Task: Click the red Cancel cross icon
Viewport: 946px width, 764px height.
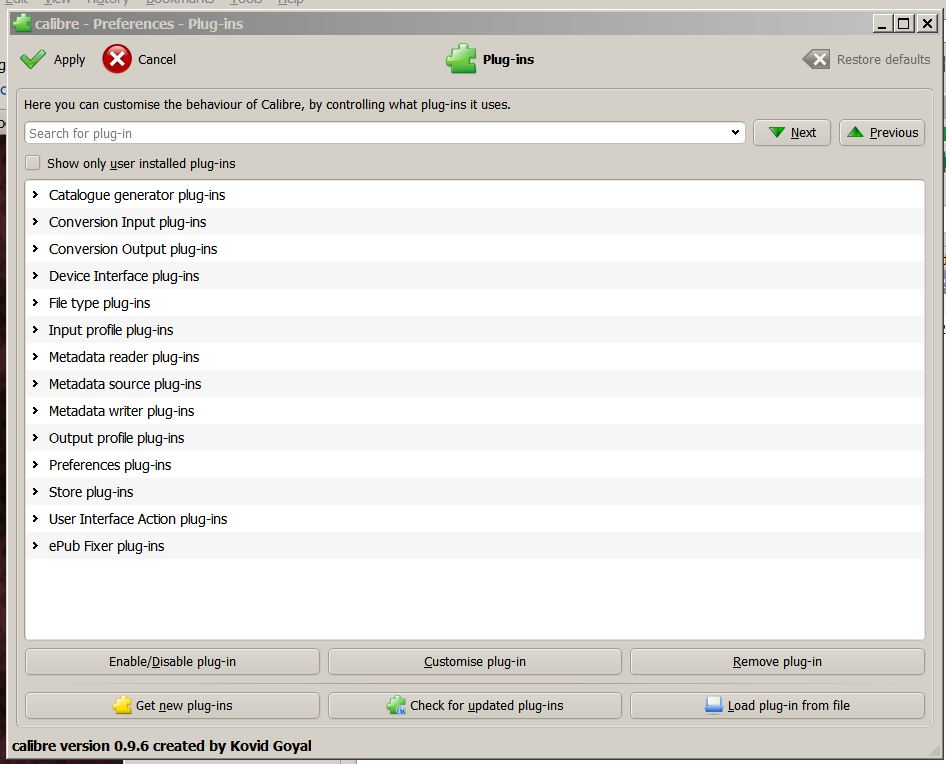Action: coord(117,59)
